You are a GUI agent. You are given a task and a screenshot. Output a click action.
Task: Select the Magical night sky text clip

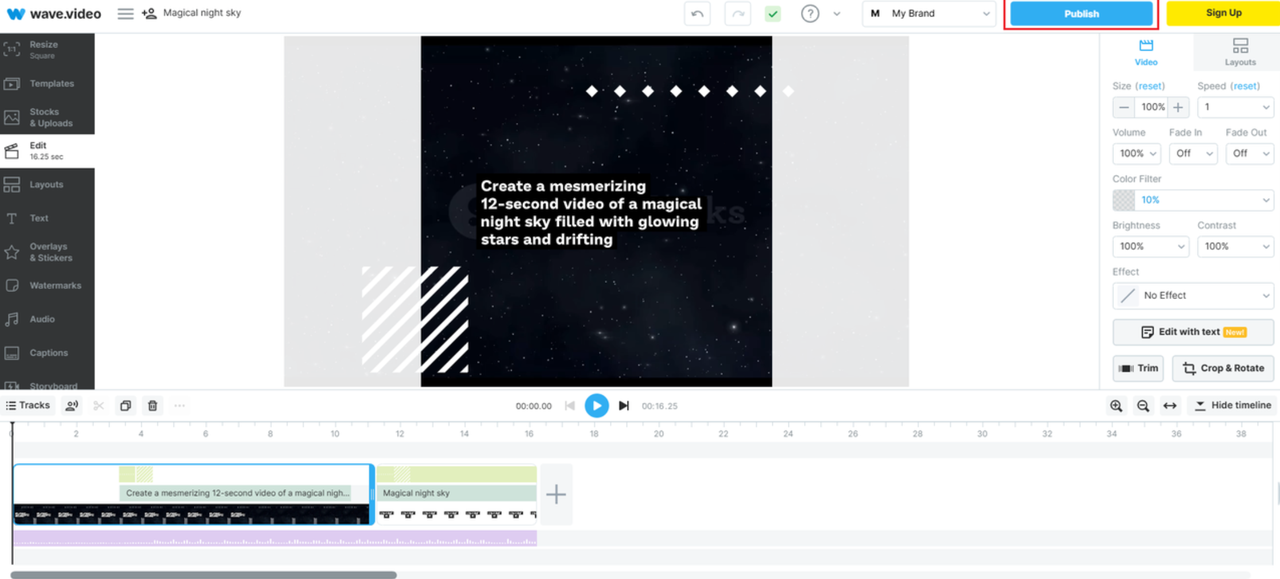tap(457, 493)
